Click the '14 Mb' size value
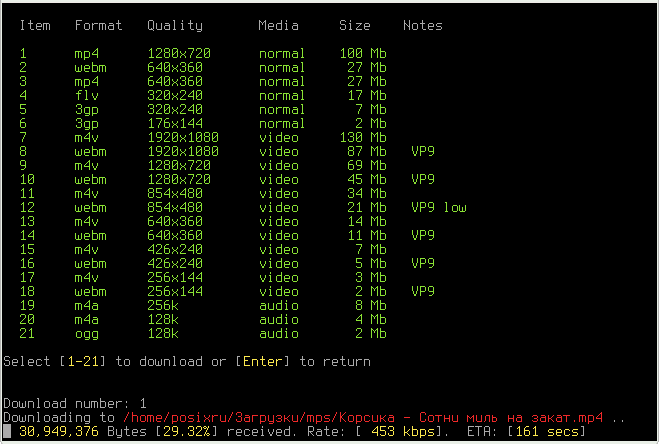Viewport: 659px width, 444px height. click(367, 222)
